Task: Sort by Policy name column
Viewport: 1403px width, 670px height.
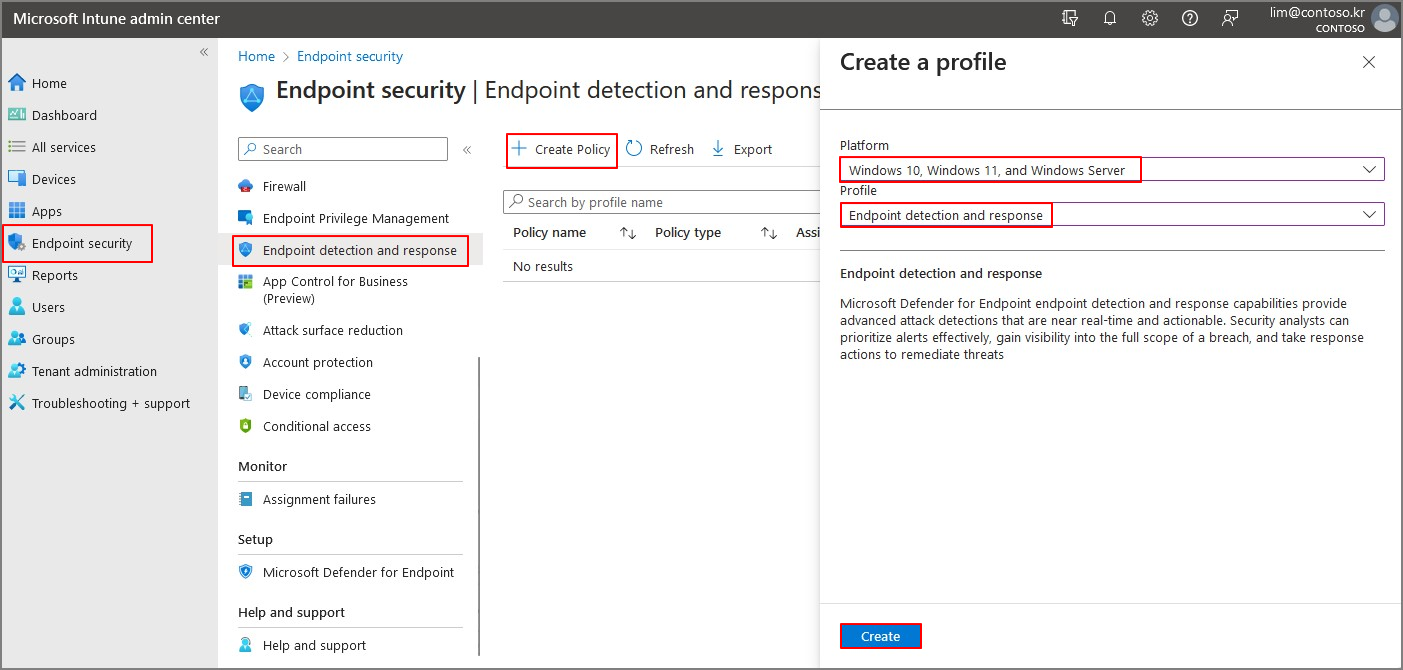Action: pyautogui.click(x=574, y=233)
